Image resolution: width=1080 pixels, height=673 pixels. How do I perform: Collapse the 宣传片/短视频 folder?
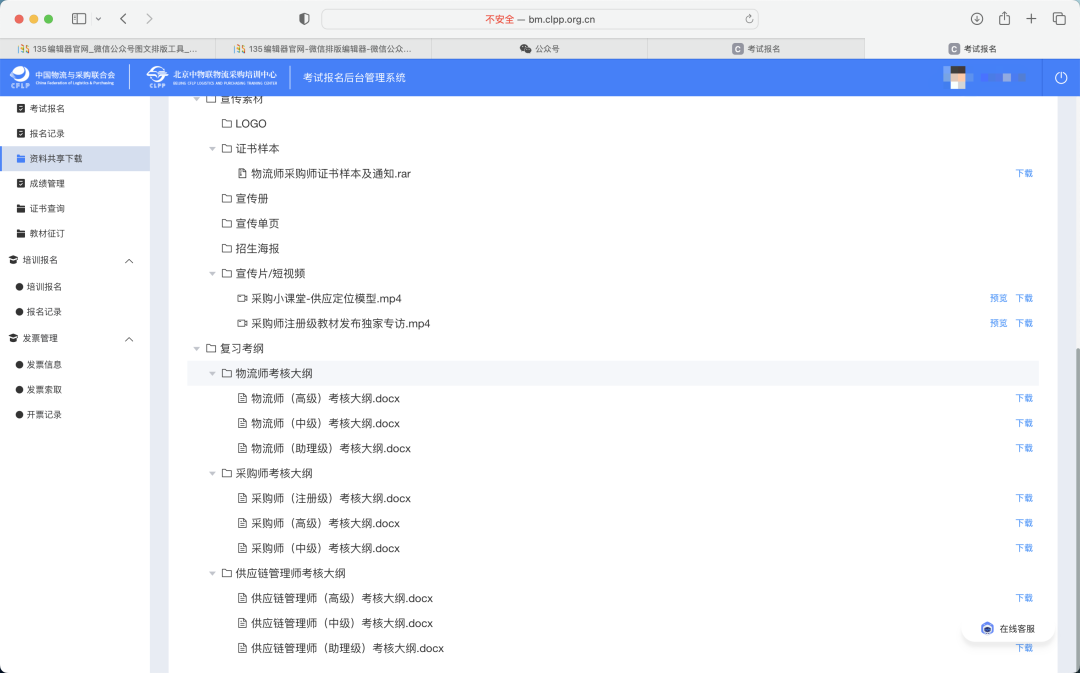212,272
